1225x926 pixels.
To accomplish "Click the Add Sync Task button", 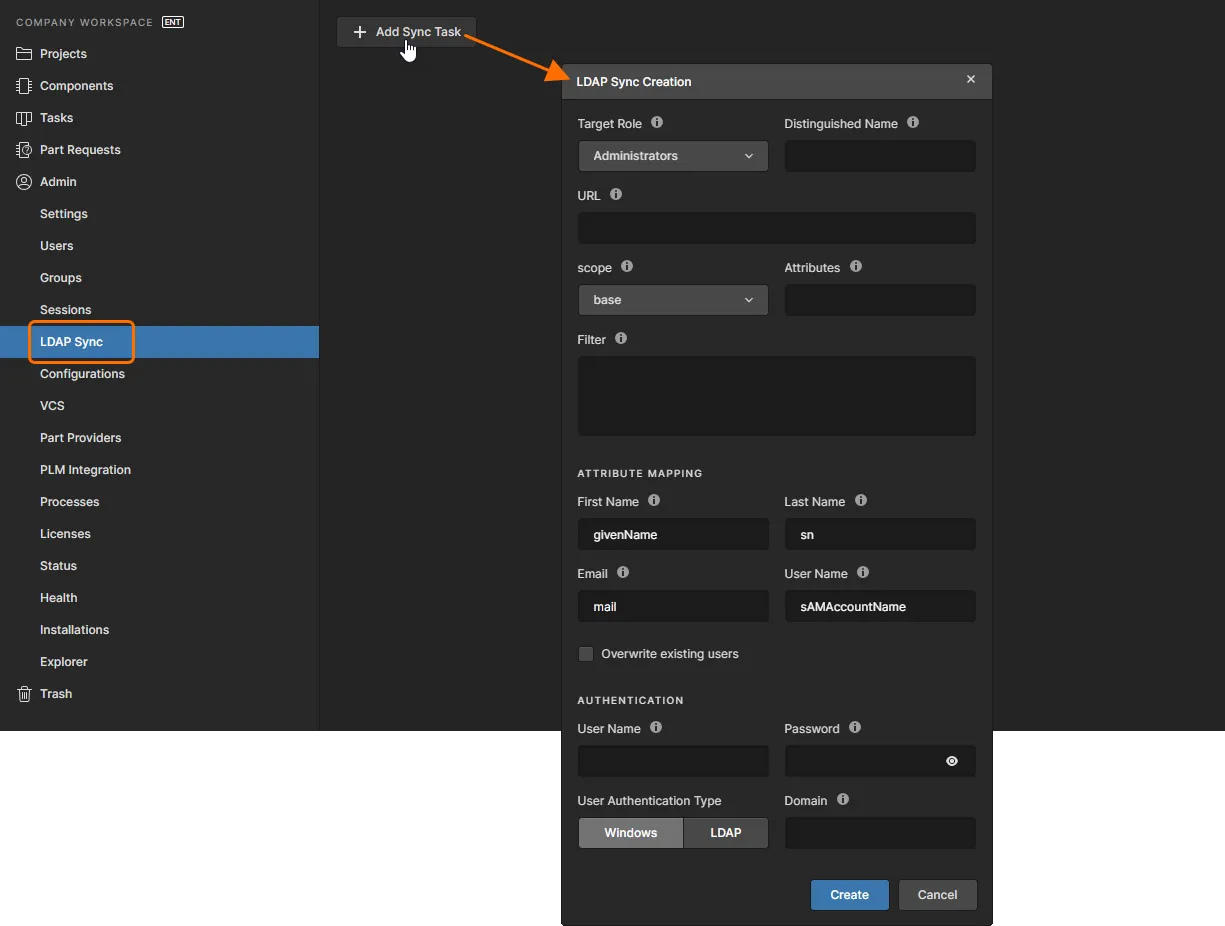I will tap(406, 32).
